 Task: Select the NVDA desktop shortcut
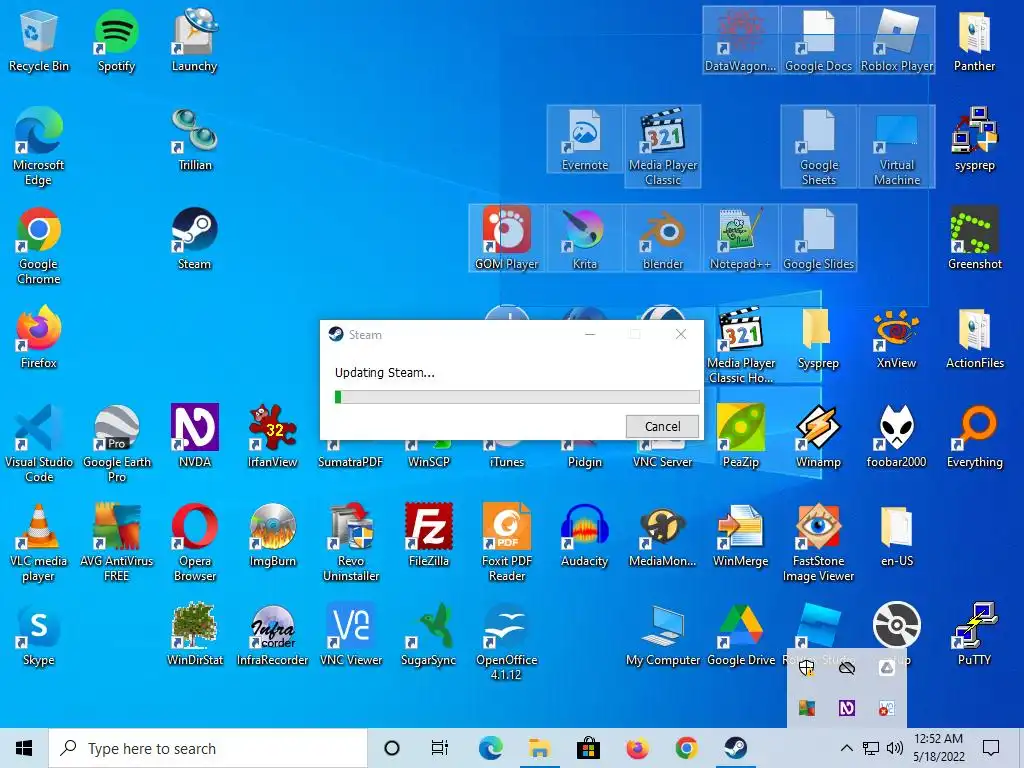195,436
